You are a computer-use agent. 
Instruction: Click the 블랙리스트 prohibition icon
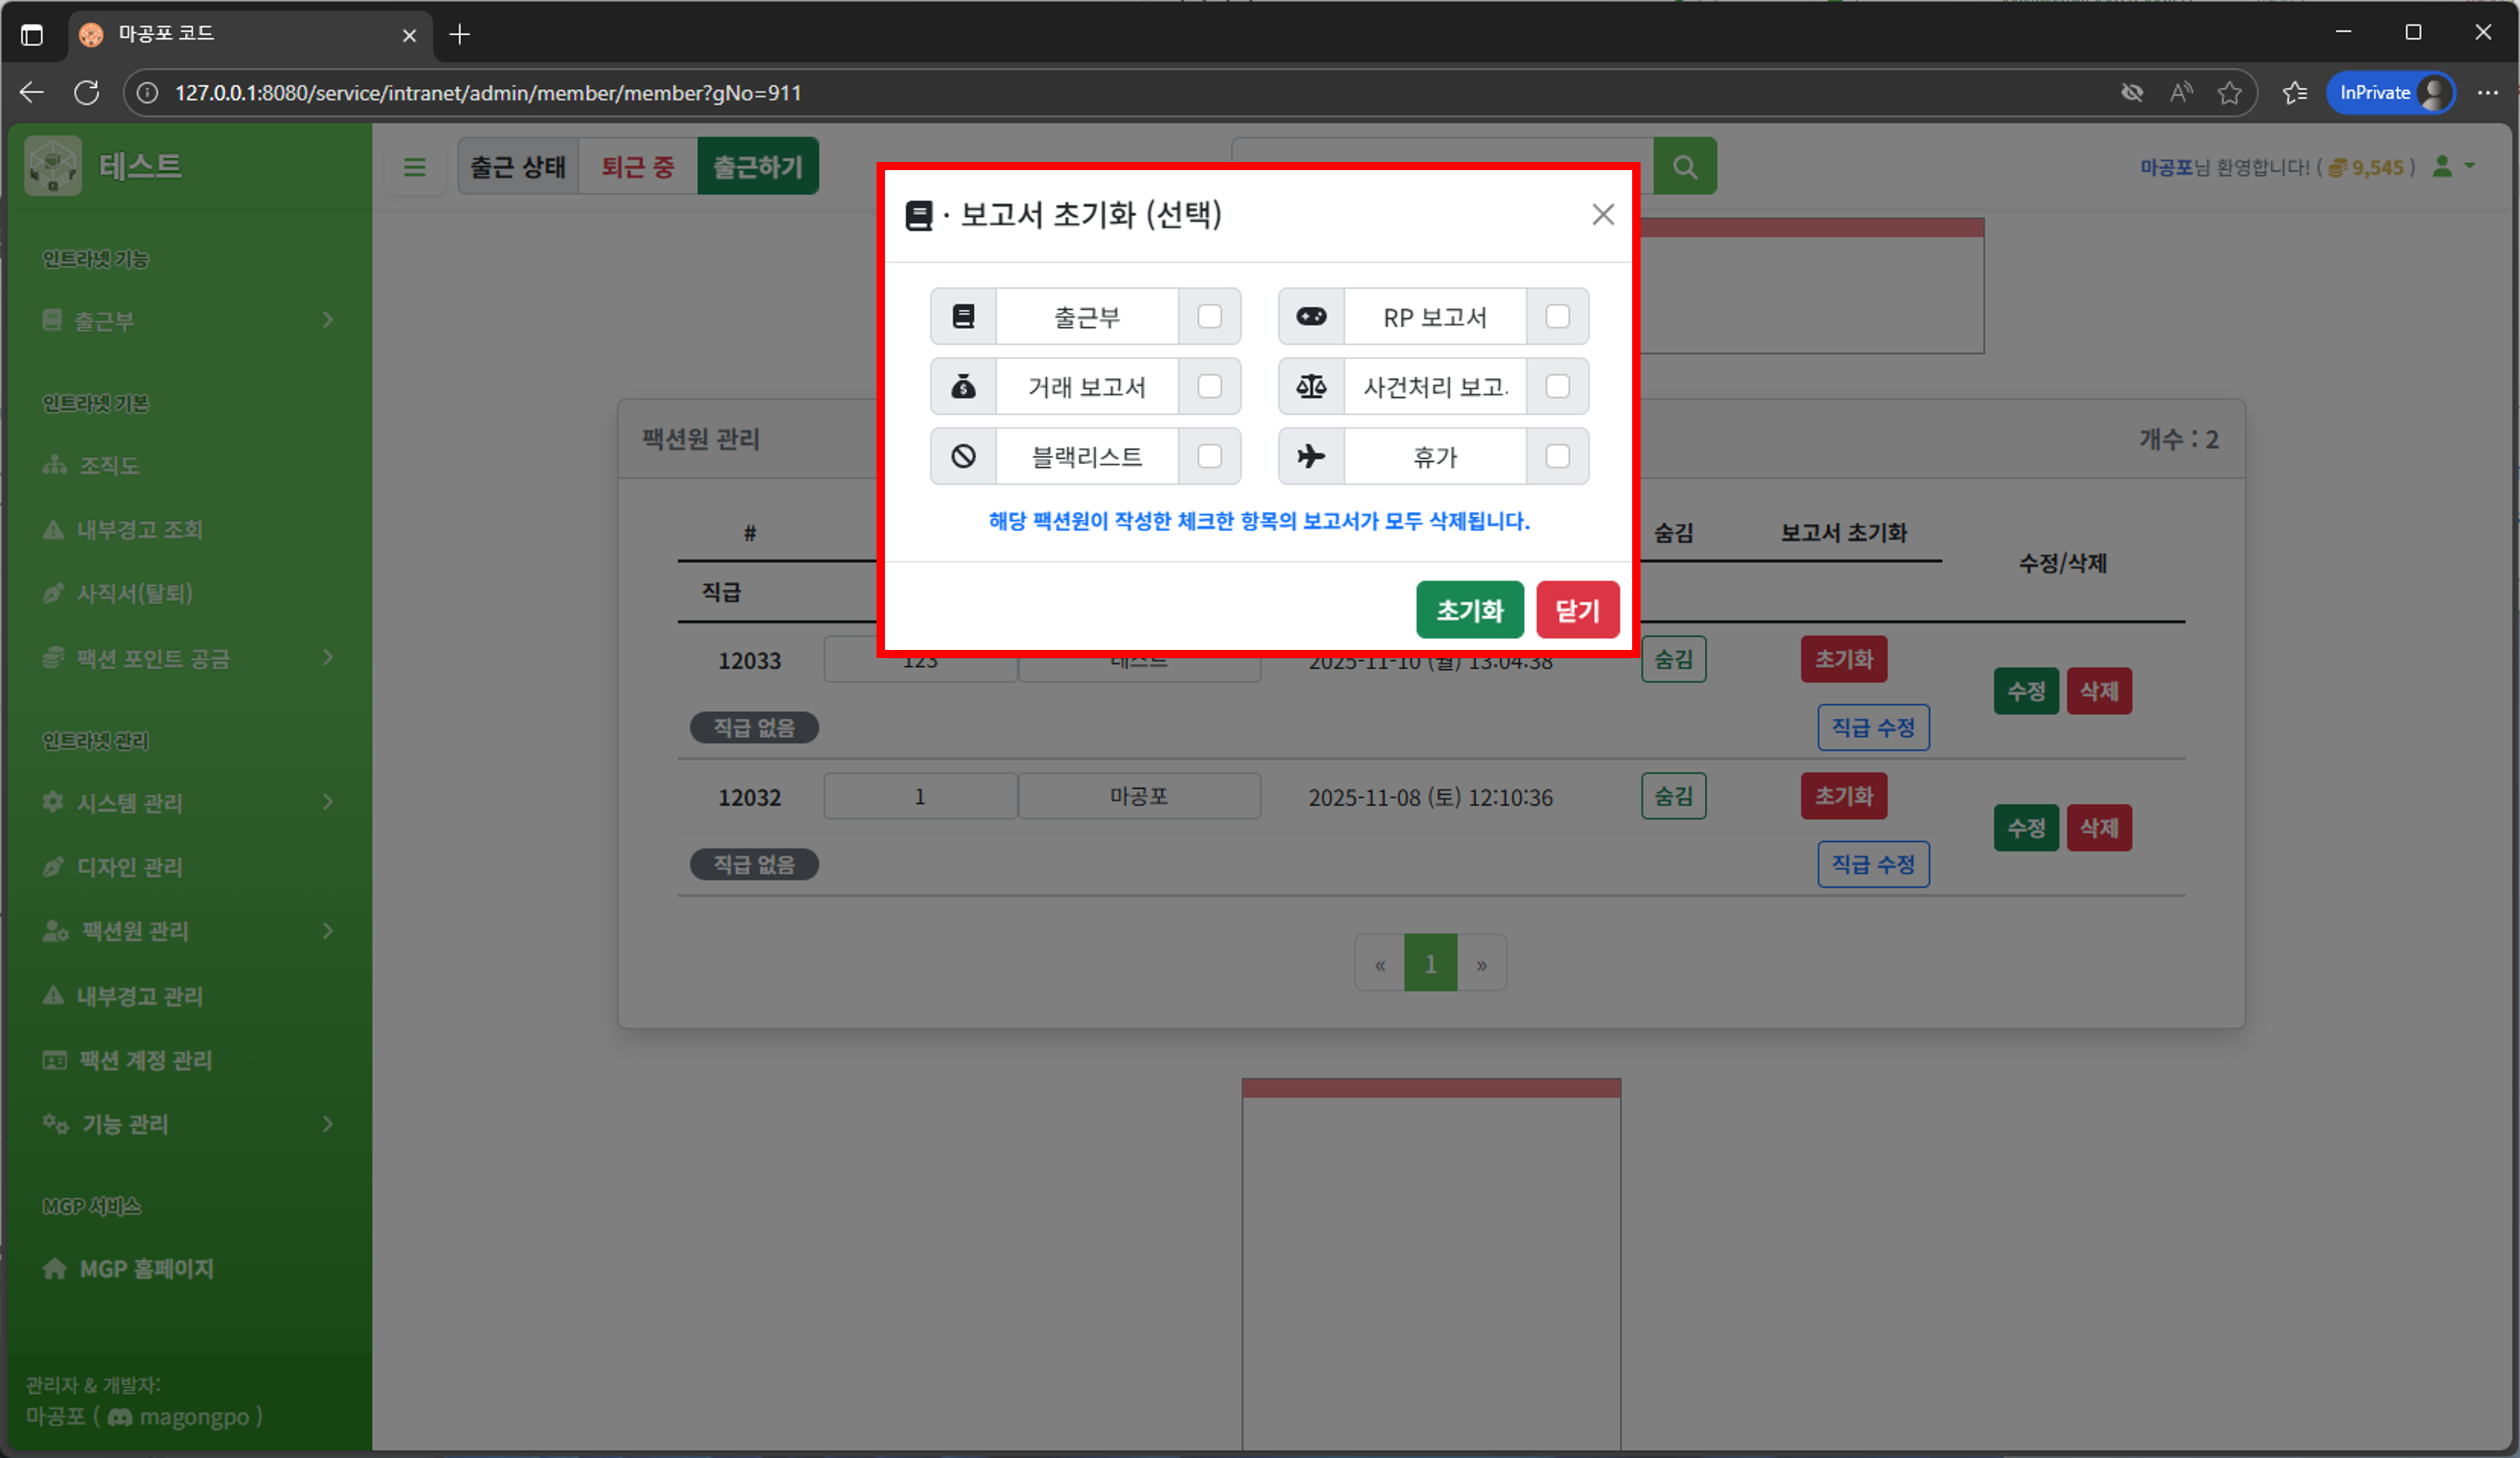tap(963, 456)
